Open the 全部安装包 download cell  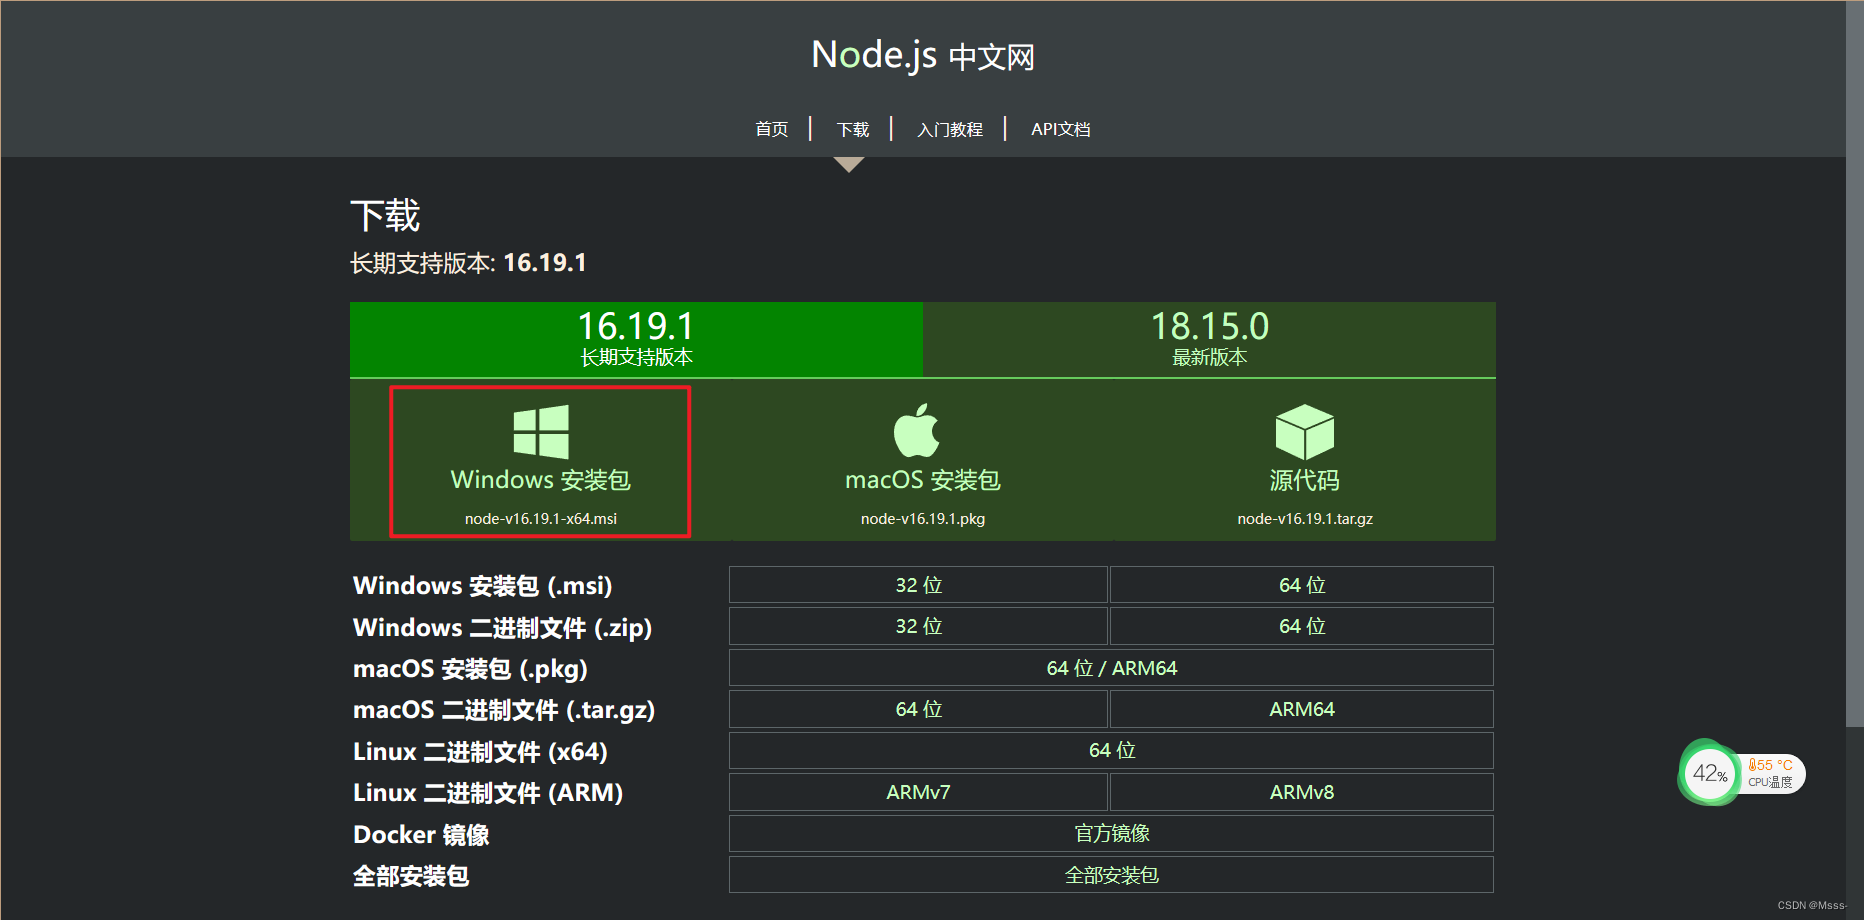tap(1111, 875)
